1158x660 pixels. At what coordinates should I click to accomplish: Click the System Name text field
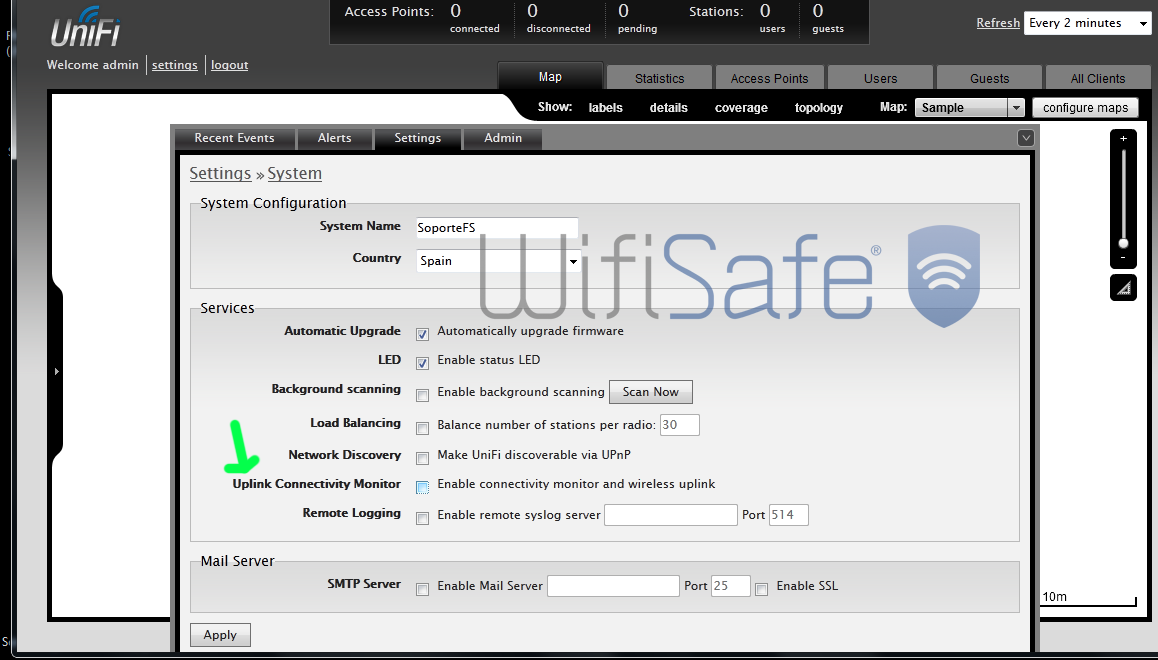pyautogui.click(x=497, y=227)
